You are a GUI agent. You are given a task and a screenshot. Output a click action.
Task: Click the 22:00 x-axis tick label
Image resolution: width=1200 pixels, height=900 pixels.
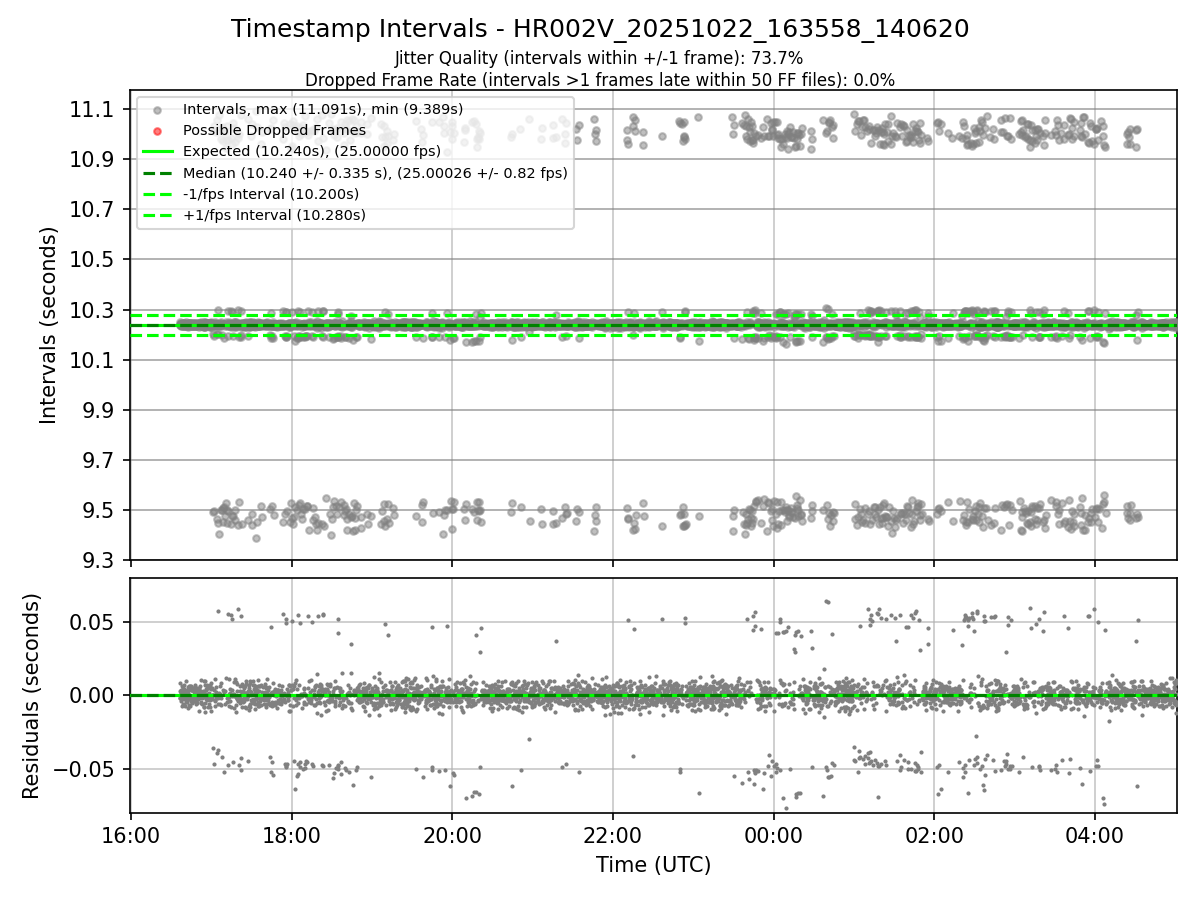click(x=613, y=834)
